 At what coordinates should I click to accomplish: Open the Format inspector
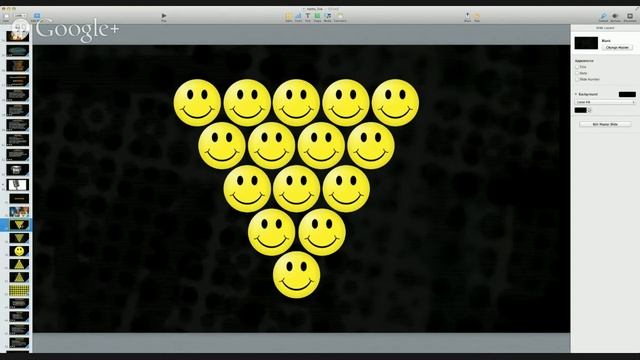coord(603,17)
